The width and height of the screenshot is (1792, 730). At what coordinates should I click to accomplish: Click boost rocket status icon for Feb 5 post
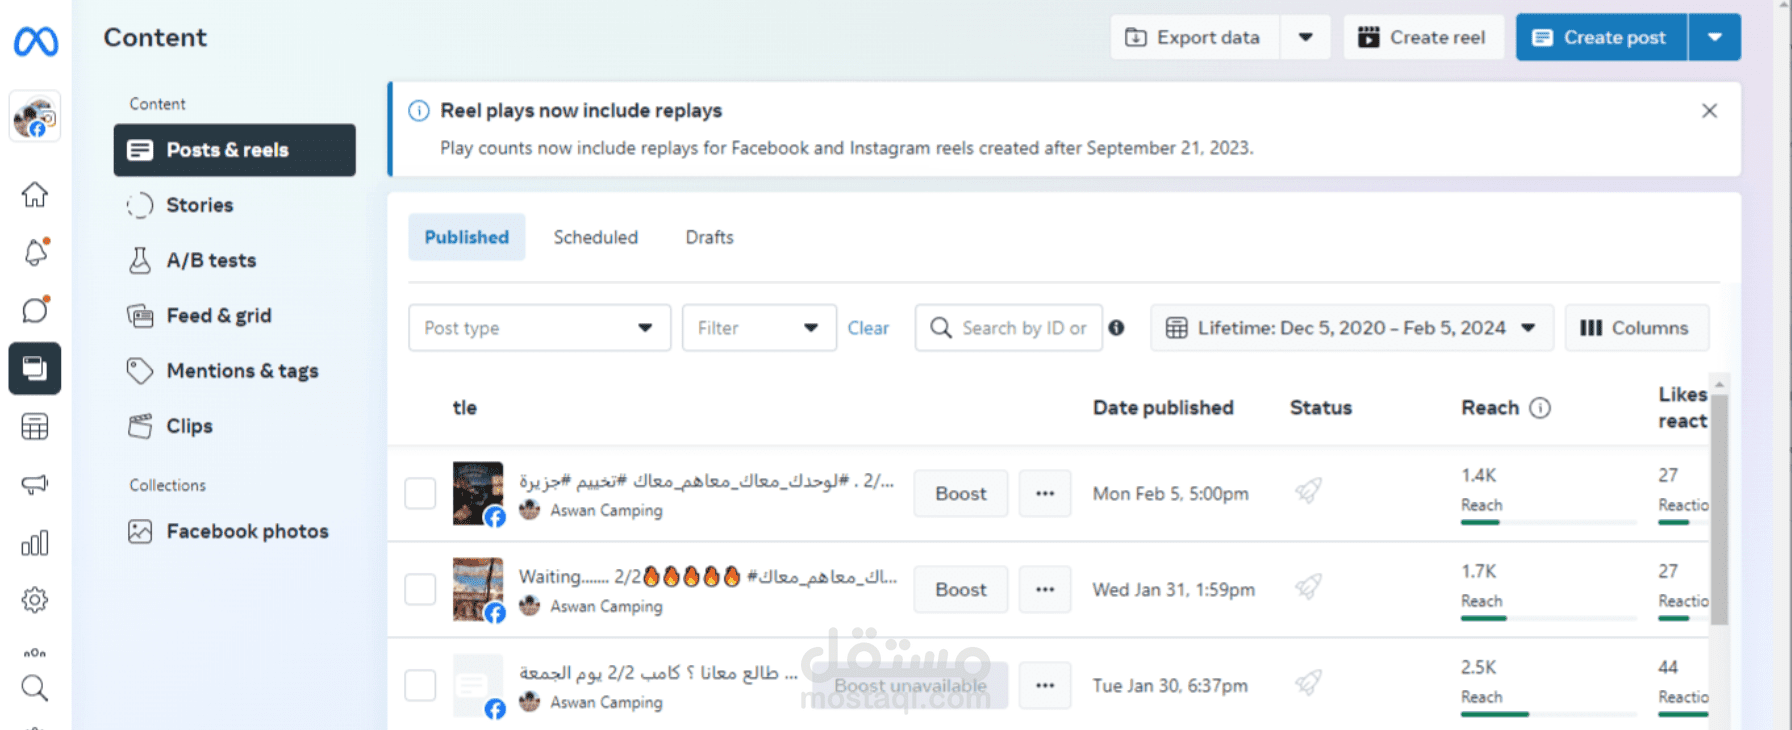[x=1308, y=491]
